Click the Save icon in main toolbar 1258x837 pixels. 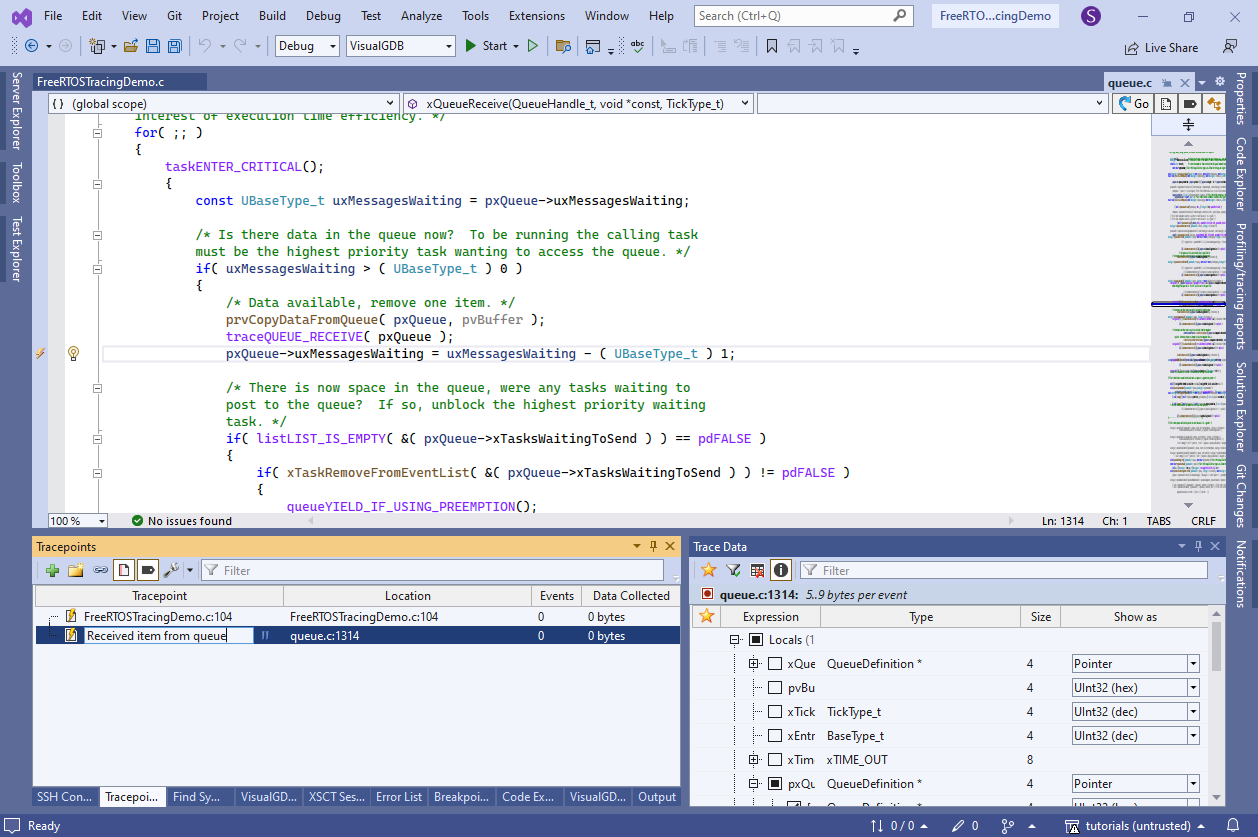[153, 46]
